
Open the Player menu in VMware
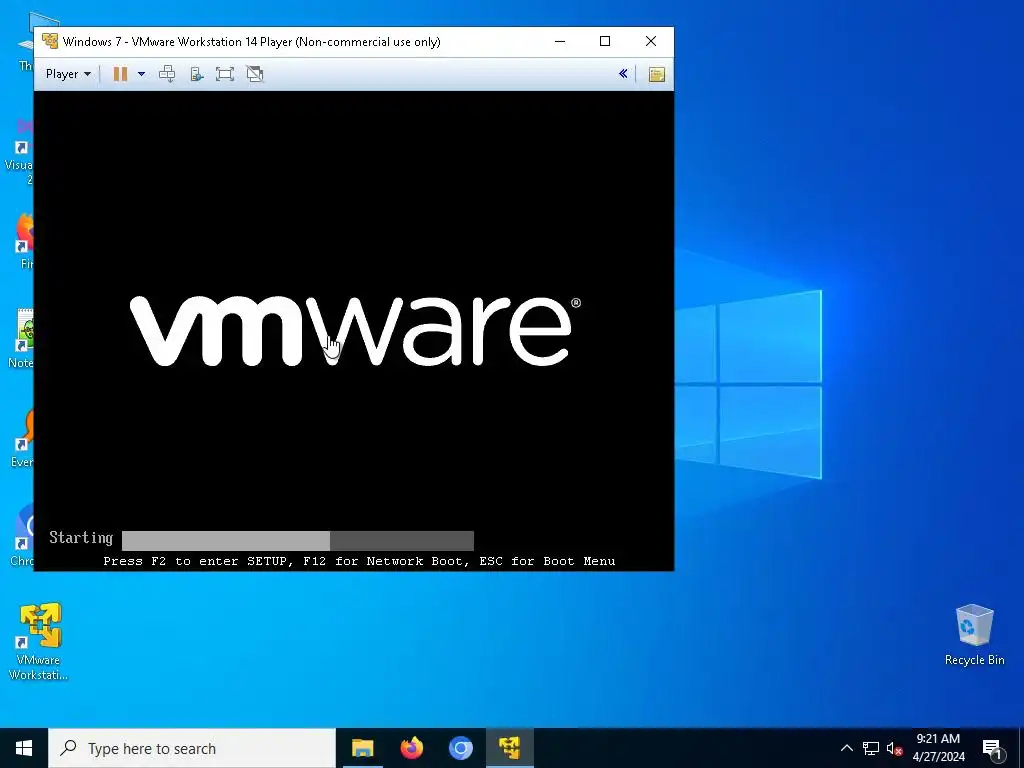[68, 74]
